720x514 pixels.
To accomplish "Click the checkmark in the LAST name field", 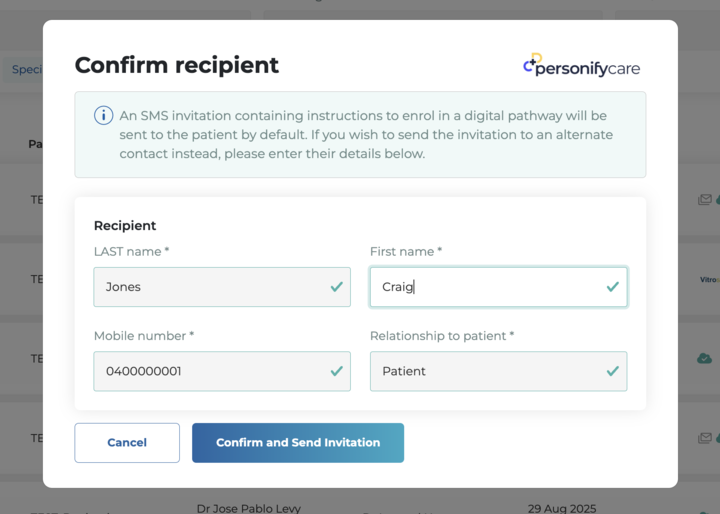I will click(337, 287).
